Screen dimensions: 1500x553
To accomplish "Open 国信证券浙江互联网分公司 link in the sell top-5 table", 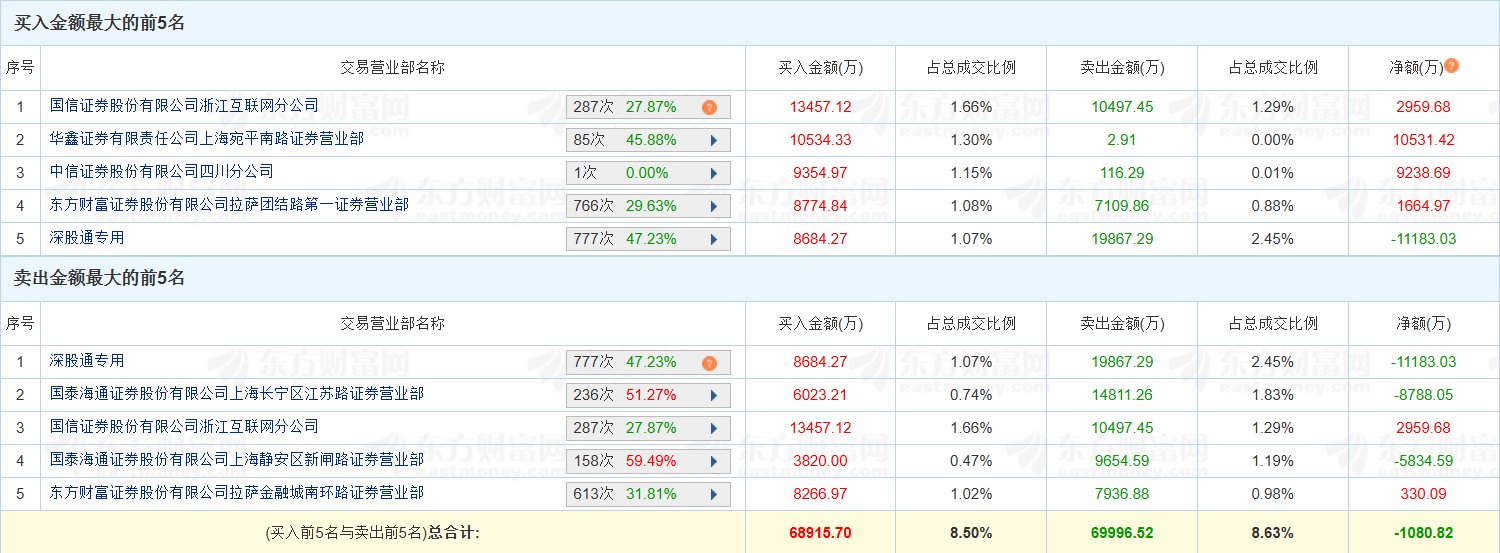I will [x=184, y=426].
